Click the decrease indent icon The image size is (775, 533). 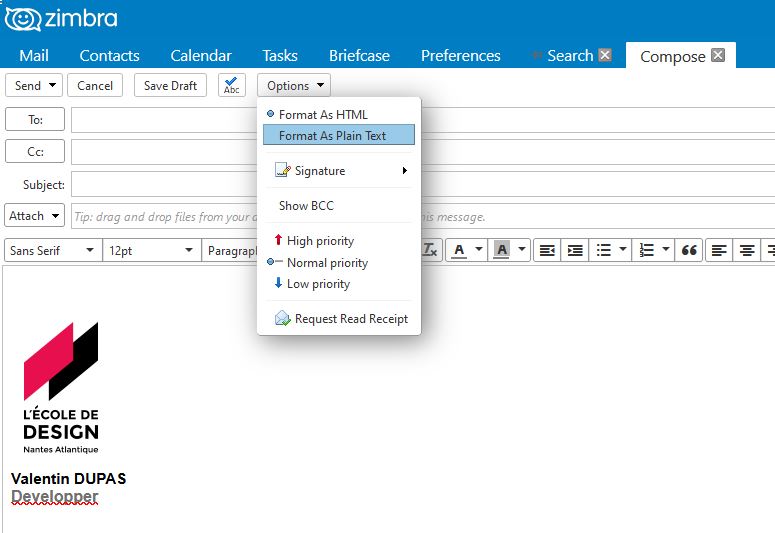coord(547,250)
